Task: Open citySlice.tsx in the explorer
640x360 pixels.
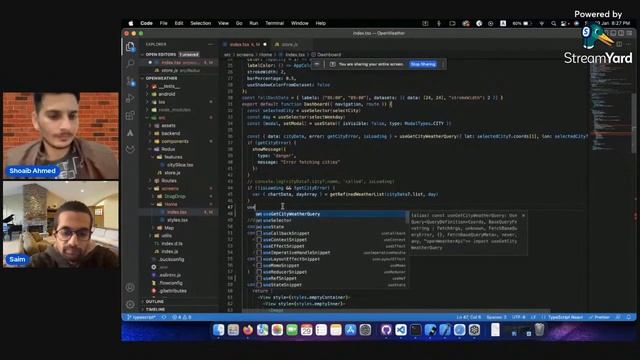Action: coord(180,165)
